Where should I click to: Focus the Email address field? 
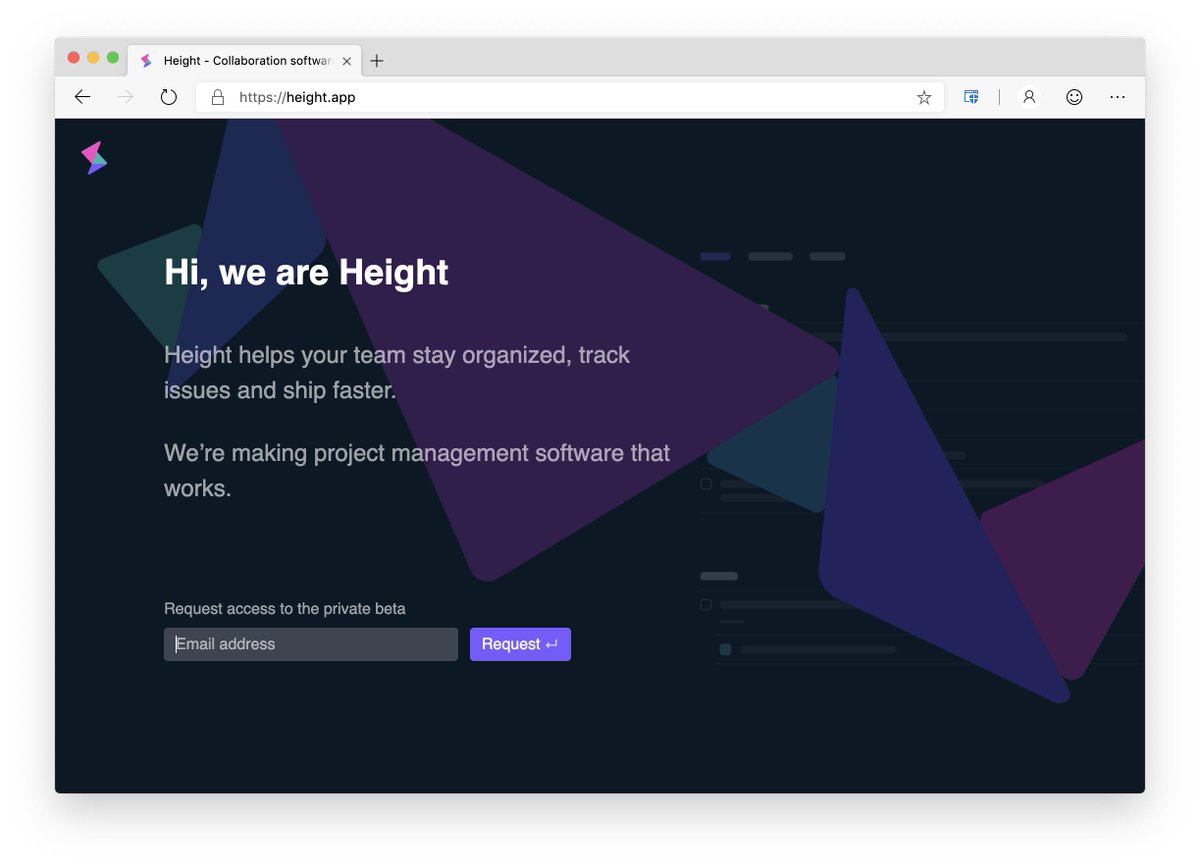(311, 644)
